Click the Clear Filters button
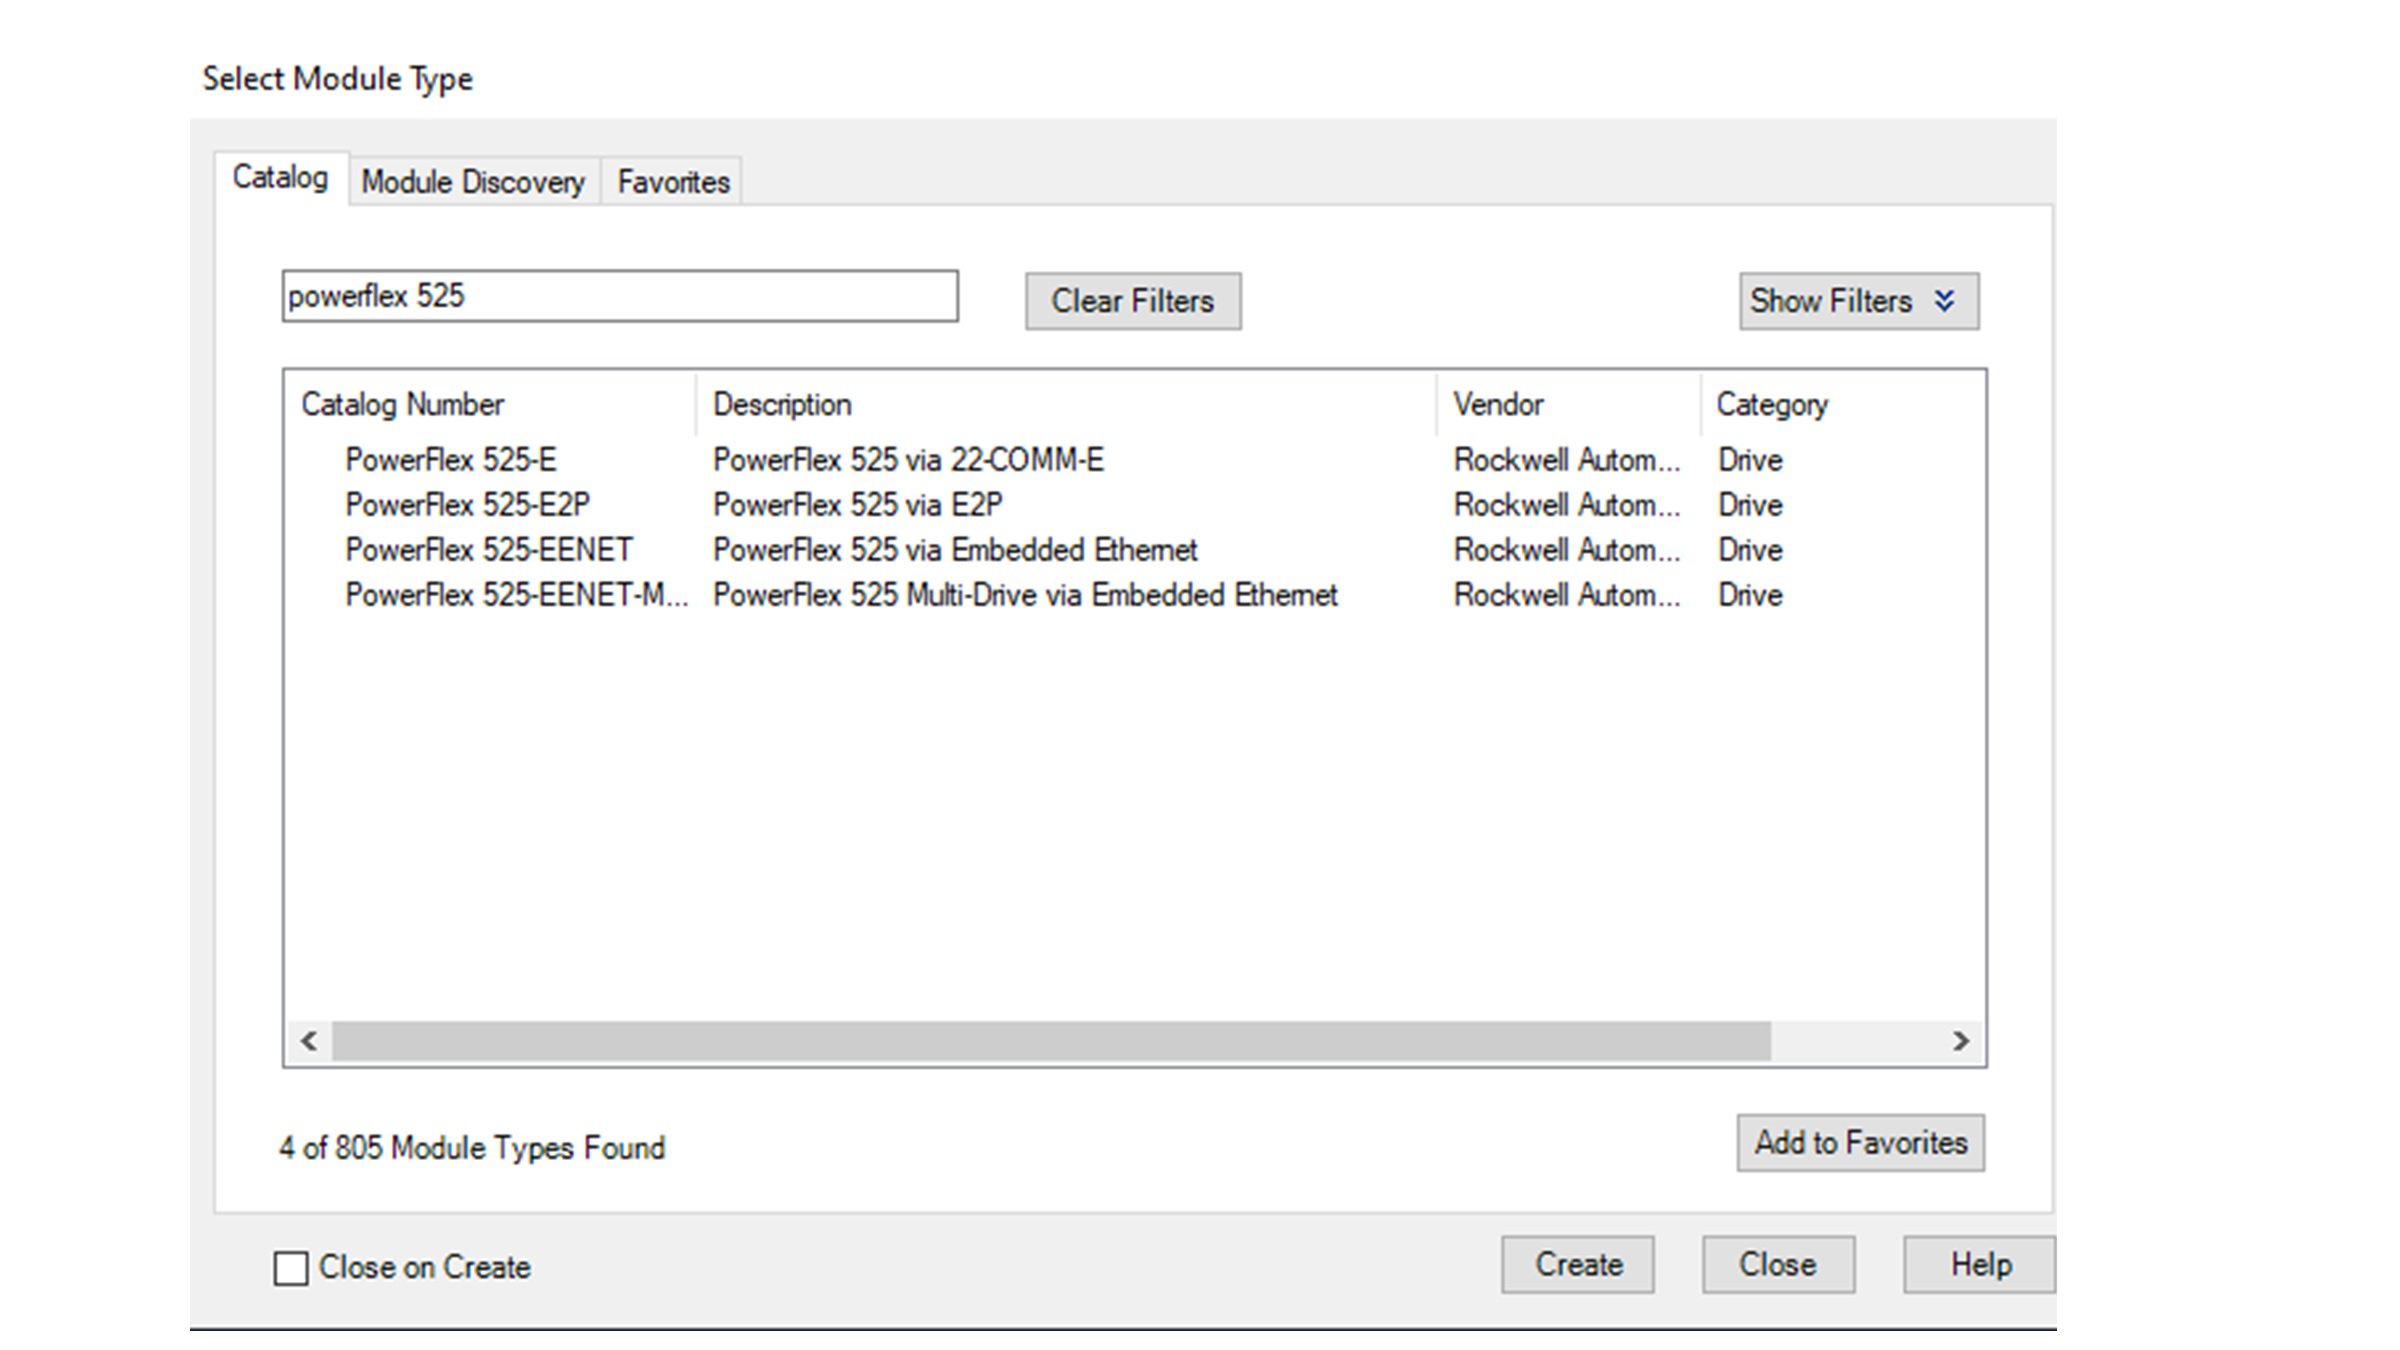 (x=1133, y=301)
